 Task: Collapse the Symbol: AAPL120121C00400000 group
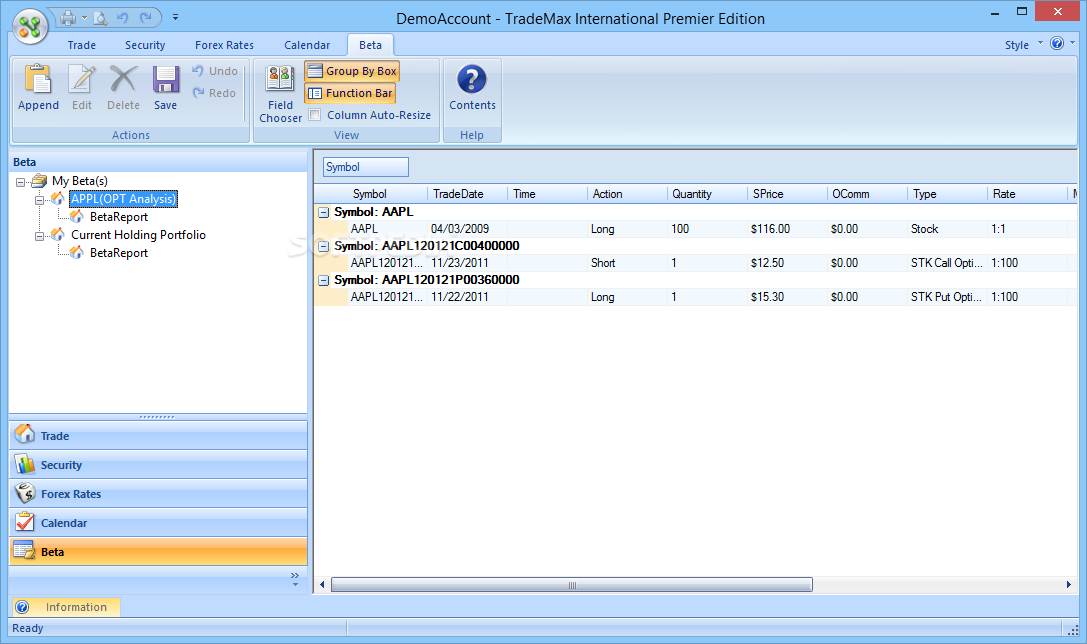coord(323,246)
